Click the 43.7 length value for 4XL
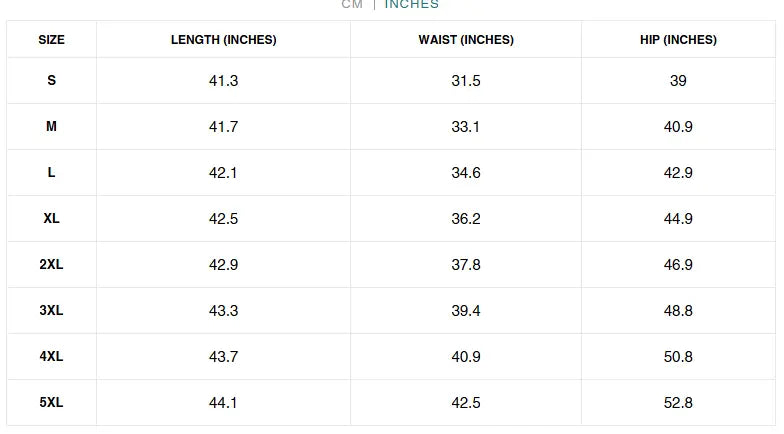This screenshot has width=784, height=434. pyautogui.click(x=224, y=357)
